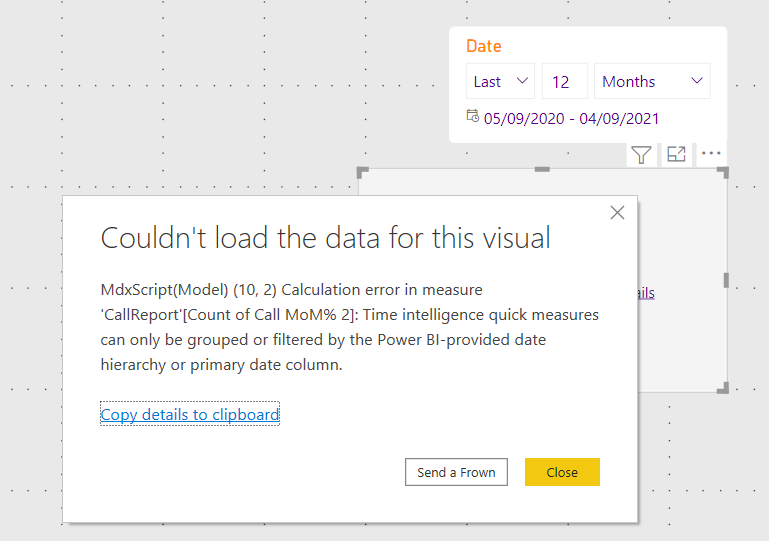Click the MdxScript error message text
This screenshot has width=769, height=541.
click(x=350, y=327)
